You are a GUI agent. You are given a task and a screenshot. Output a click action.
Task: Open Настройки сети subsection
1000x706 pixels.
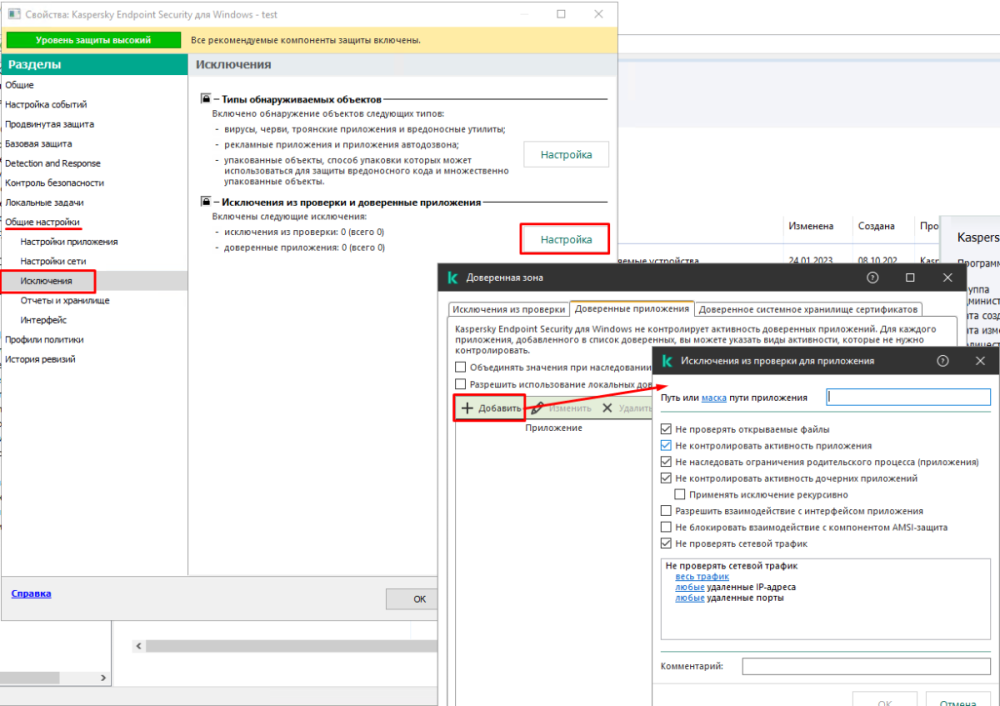(53, 261)
